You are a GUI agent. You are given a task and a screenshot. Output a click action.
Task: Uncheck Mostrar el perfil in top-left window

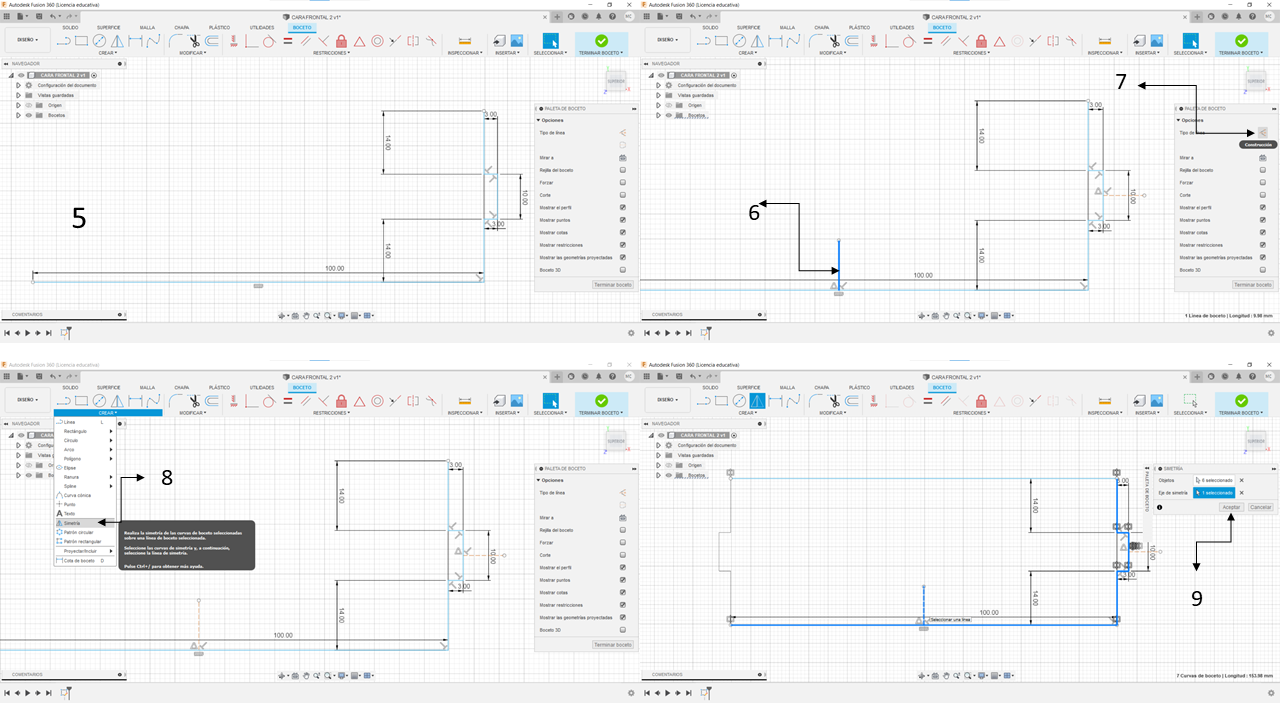pyautogui.click(x=622, y=207)
